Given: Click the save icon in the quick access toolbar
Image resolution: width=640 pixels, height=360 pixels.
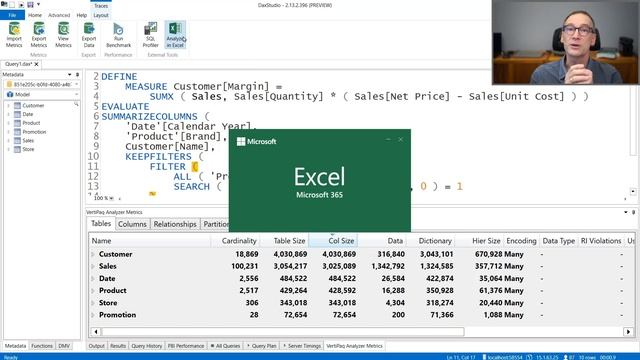Looking at the screenshot, I should point(30,4).
